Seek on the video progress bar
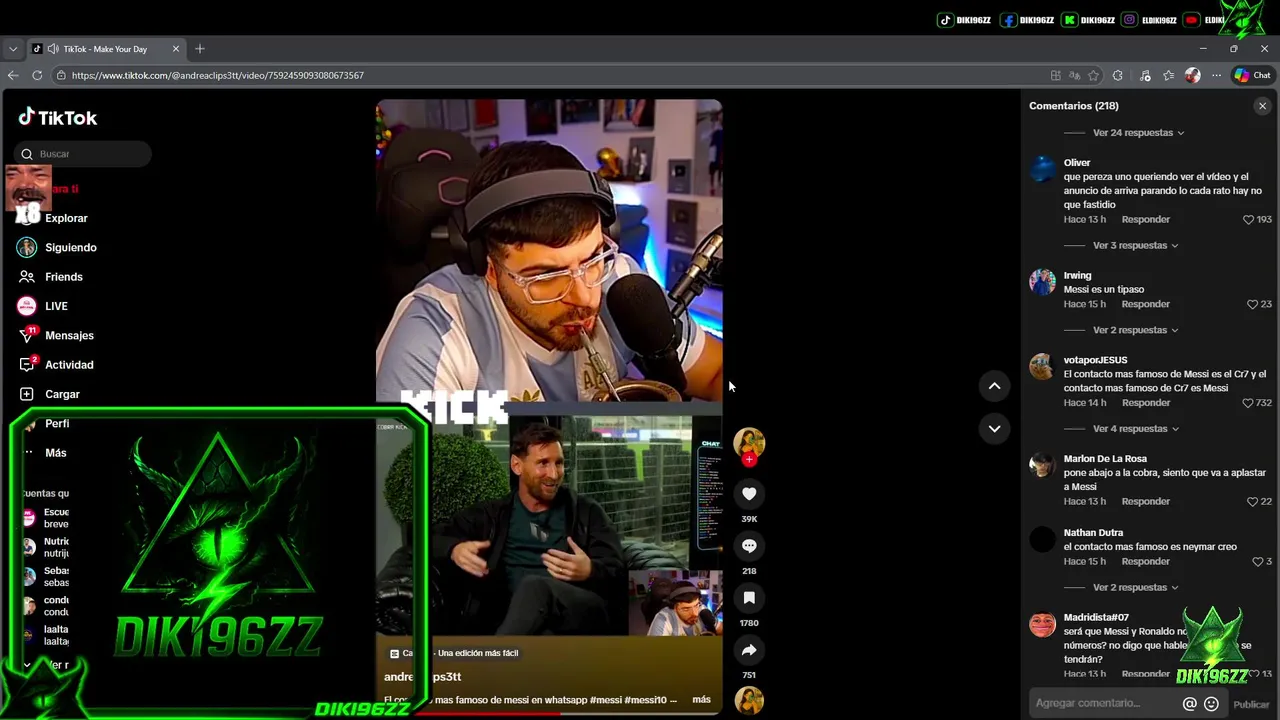1280x720 pixels. [549, 713]
